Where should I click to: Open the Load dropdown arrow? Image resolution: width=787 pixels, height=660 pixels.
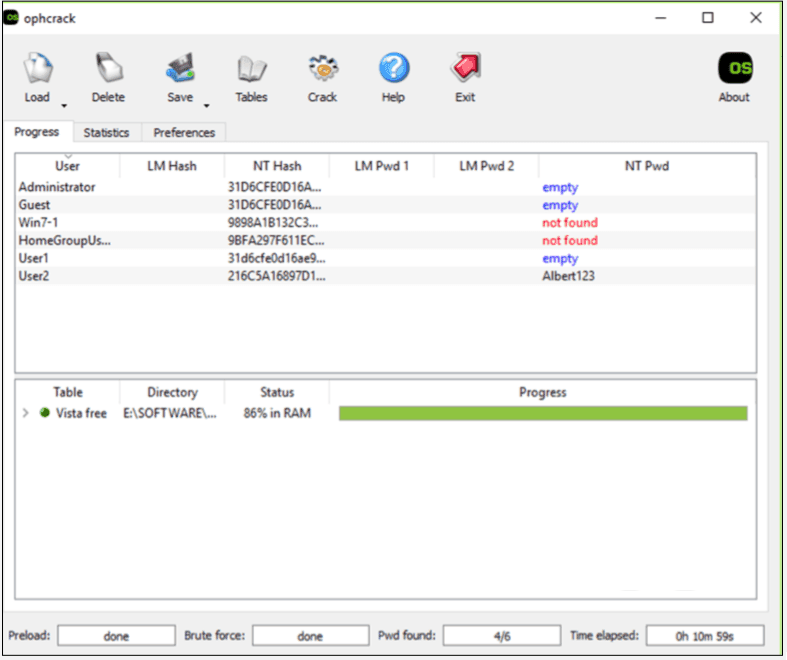point(64,105)
